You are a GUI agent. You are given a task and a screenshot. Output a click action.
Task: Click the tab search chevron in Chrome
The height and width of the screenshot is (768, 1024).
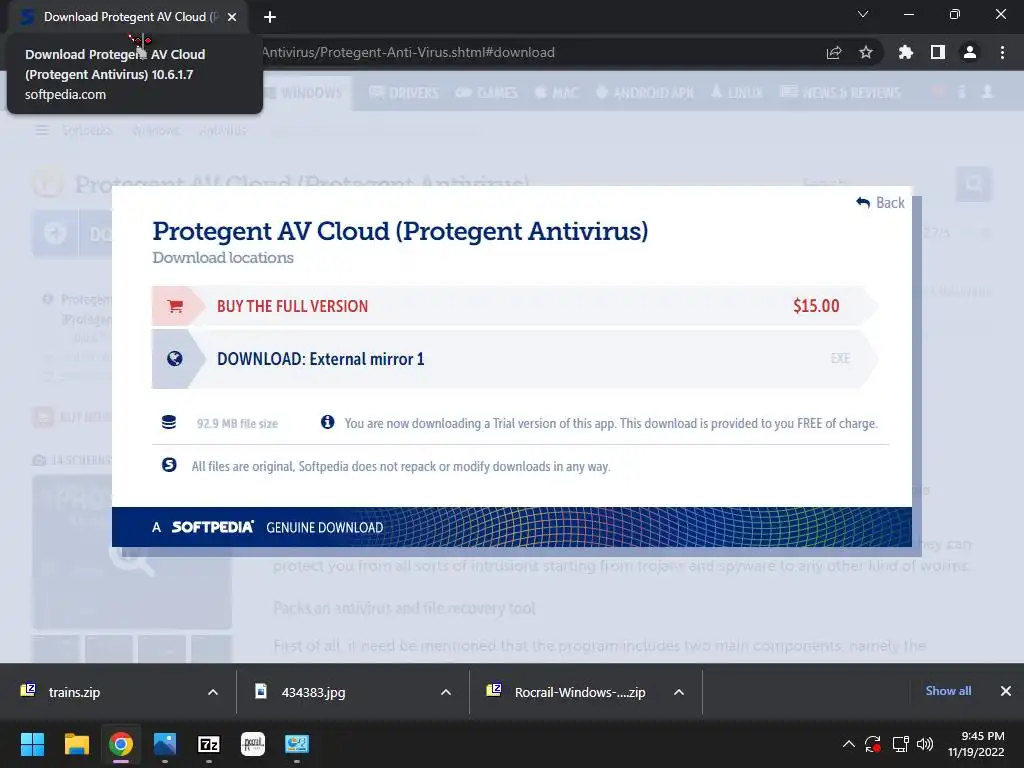(863, 14)
